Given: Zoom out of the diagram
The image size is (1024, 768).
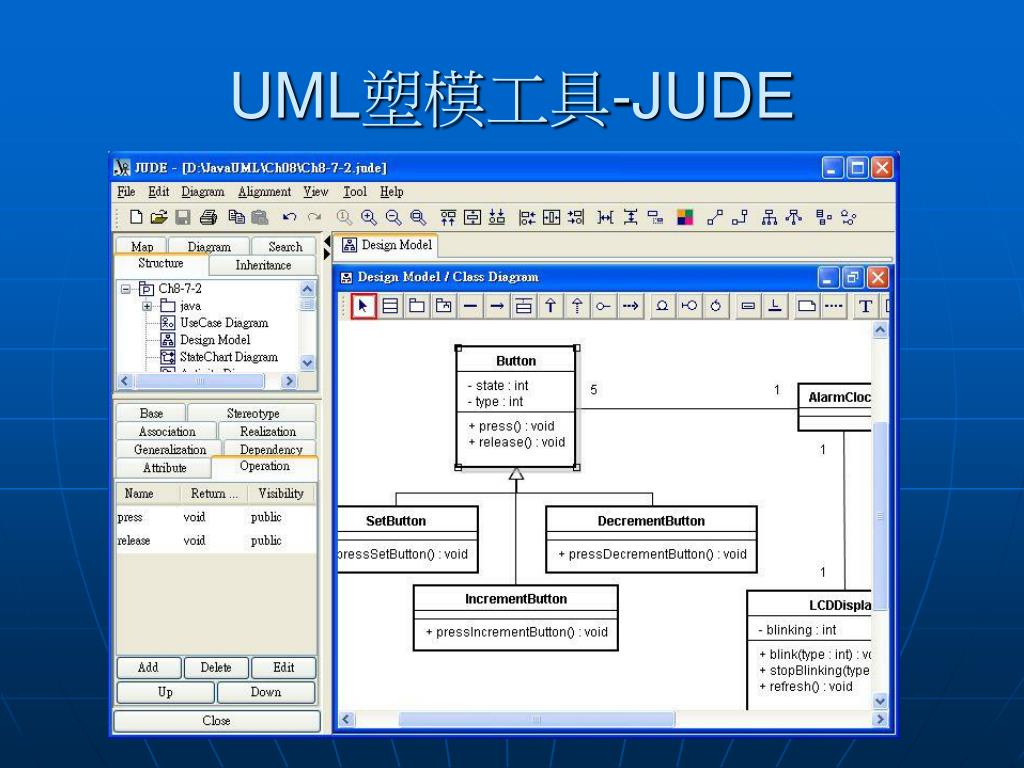Looking at the screenshot, I should (x=393, y=217).
